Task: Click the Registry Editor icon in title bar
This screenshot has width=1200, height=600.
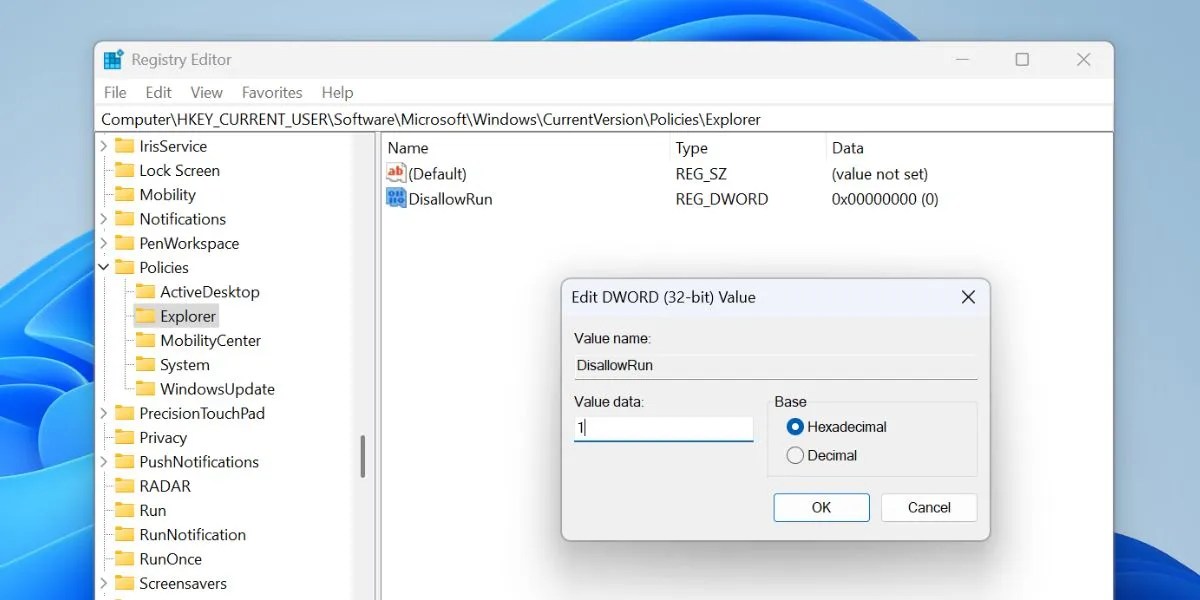Action: point(113,59)
